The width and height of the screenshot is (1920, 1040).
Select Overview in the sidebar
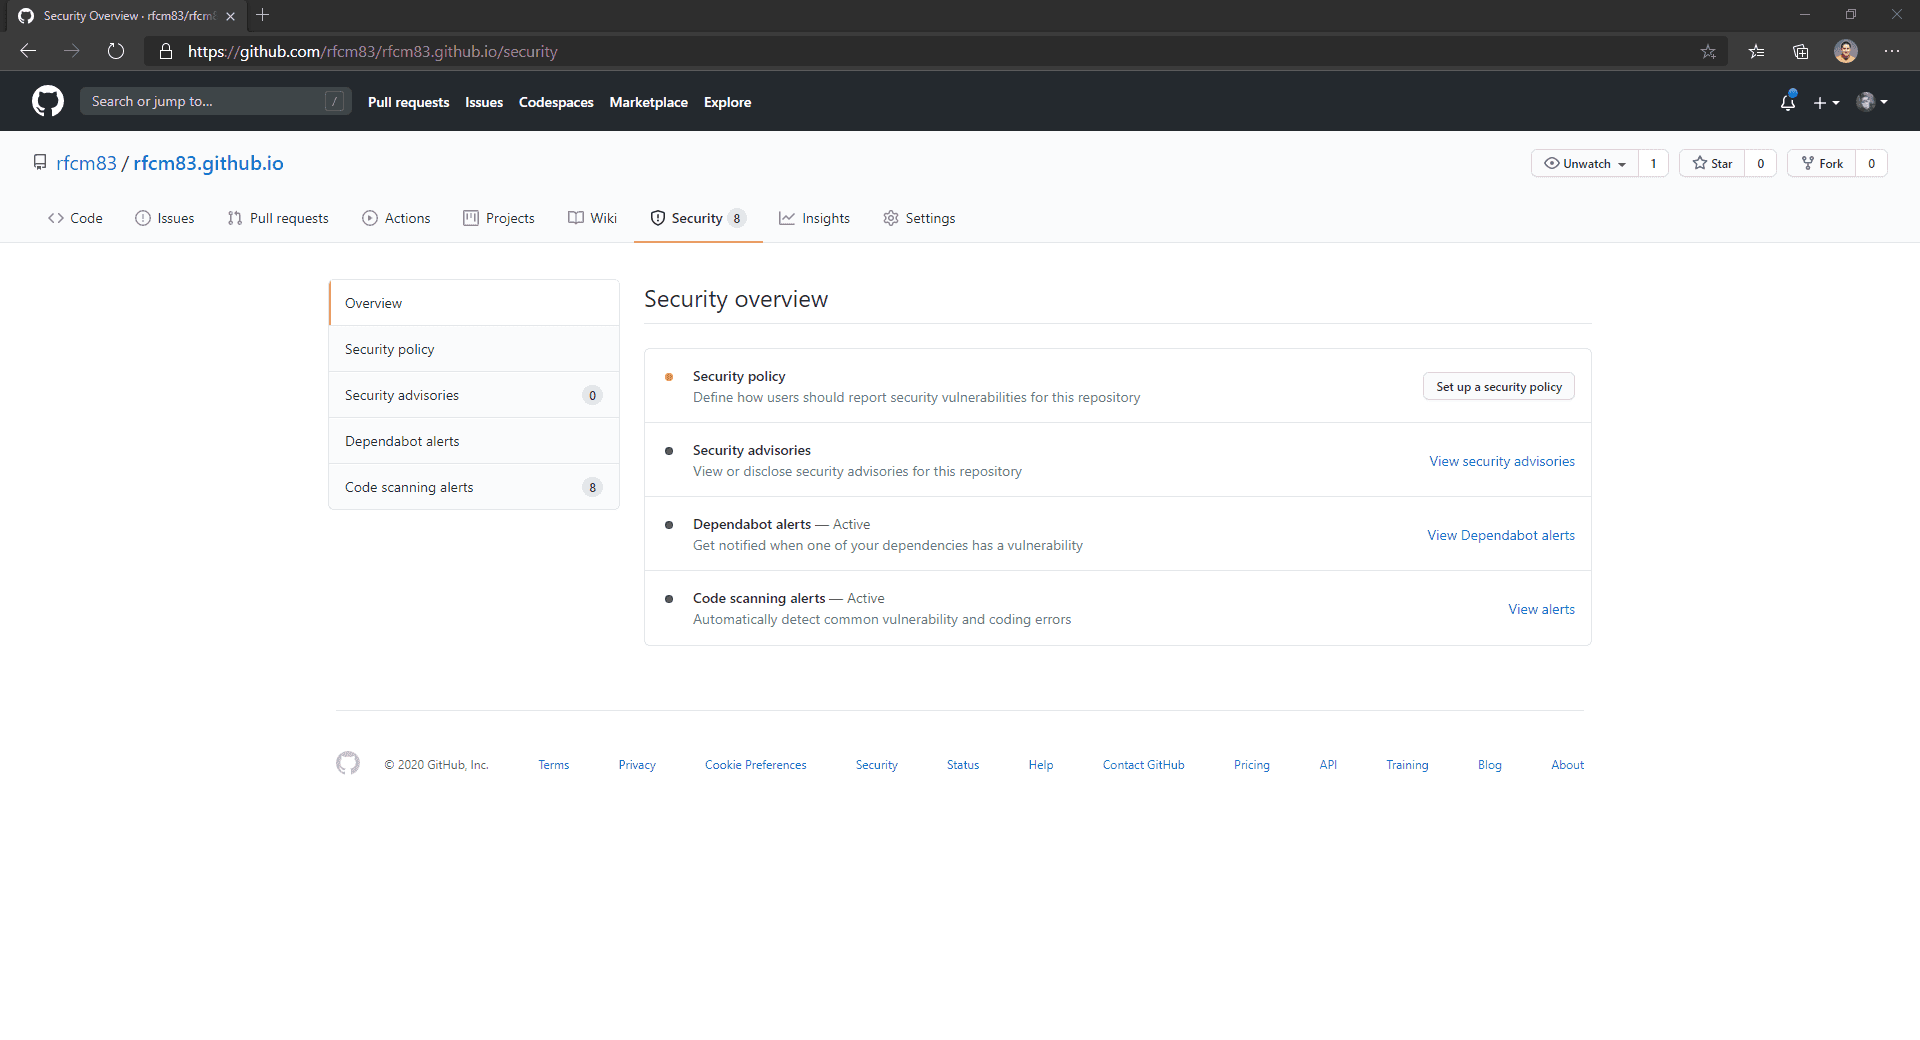[x=474, y=303]
